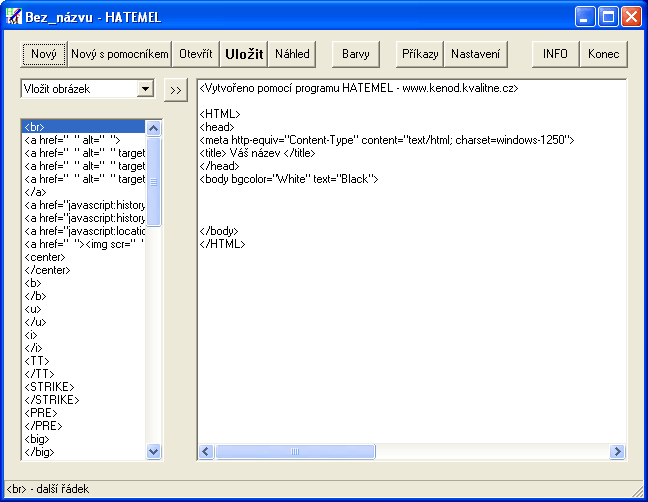Select <center> tag in the list

pos(44,256)
